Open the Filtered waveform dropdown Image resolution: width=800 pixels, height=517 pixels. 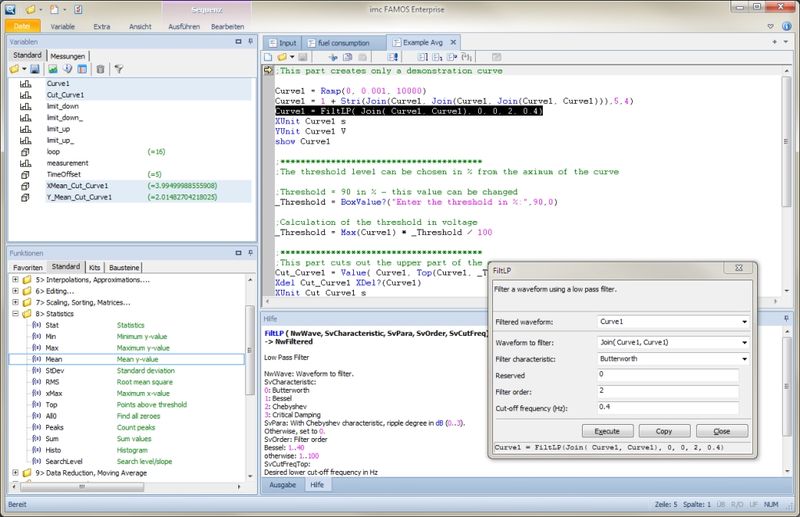click(744, 322)
